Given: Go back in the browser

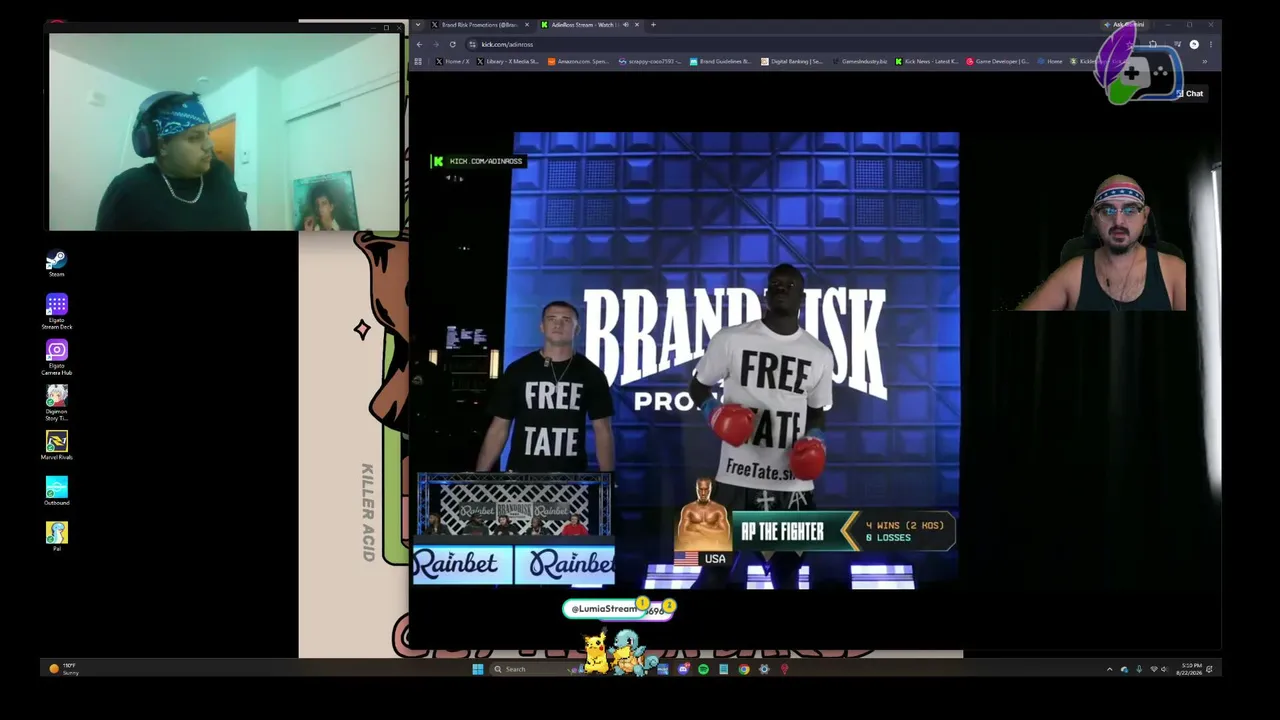Looking at the screenshot, I should [419, 44].
